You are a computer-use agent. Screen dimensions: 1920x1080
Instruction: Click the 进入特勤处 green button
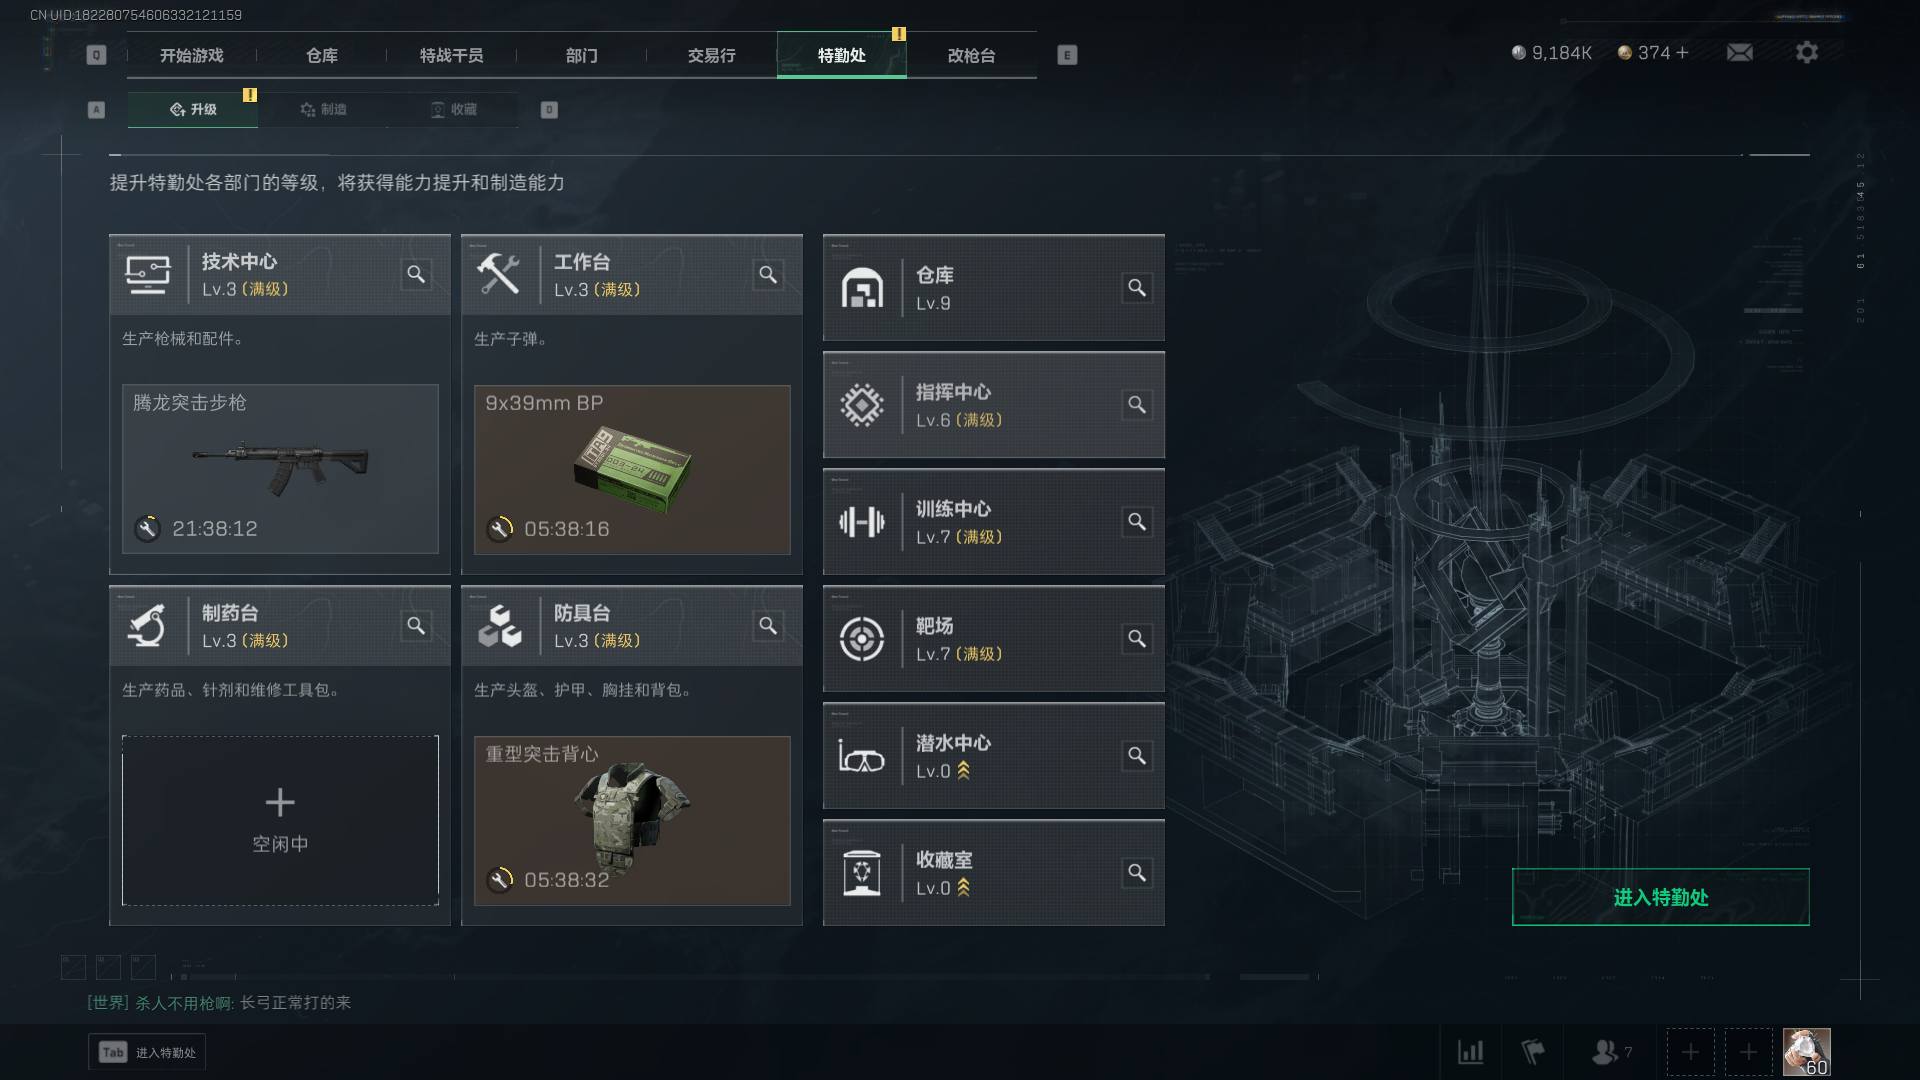1660,897
